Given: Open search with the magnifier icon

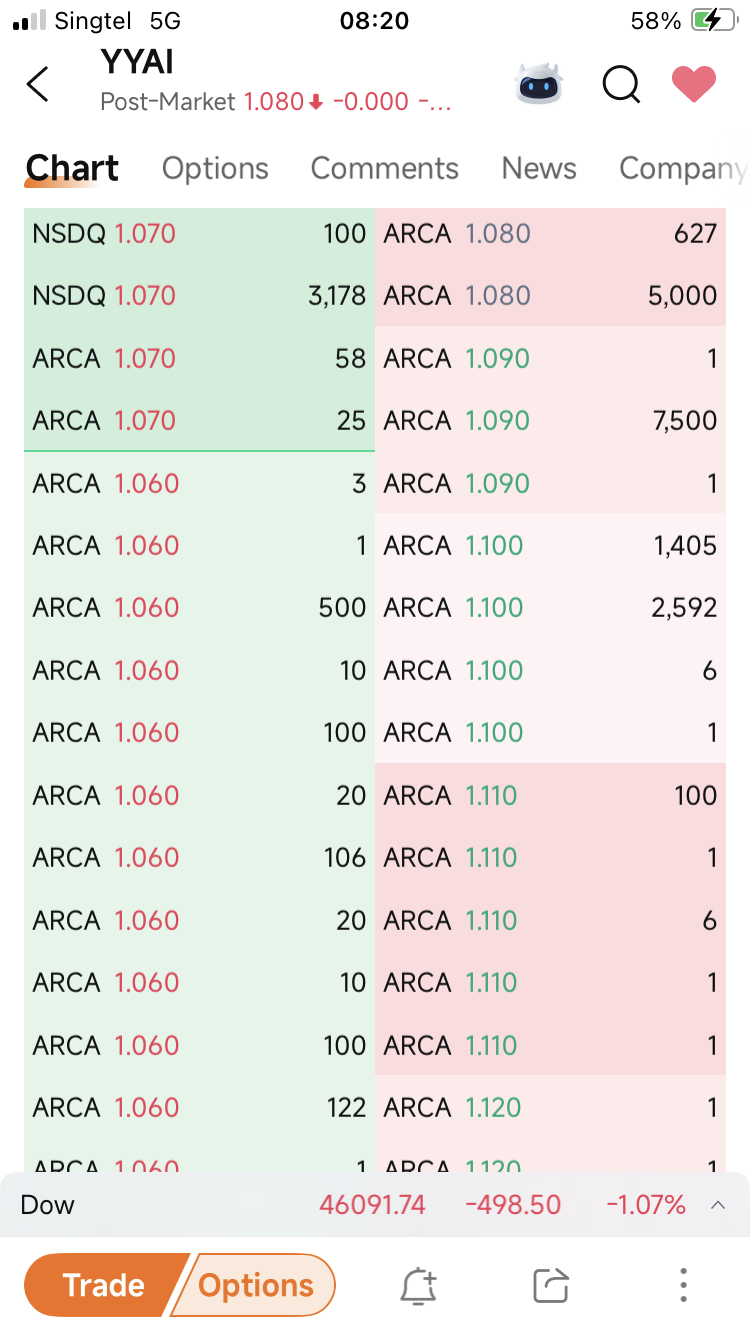Looking at the screenshot, I should point(621,84).
